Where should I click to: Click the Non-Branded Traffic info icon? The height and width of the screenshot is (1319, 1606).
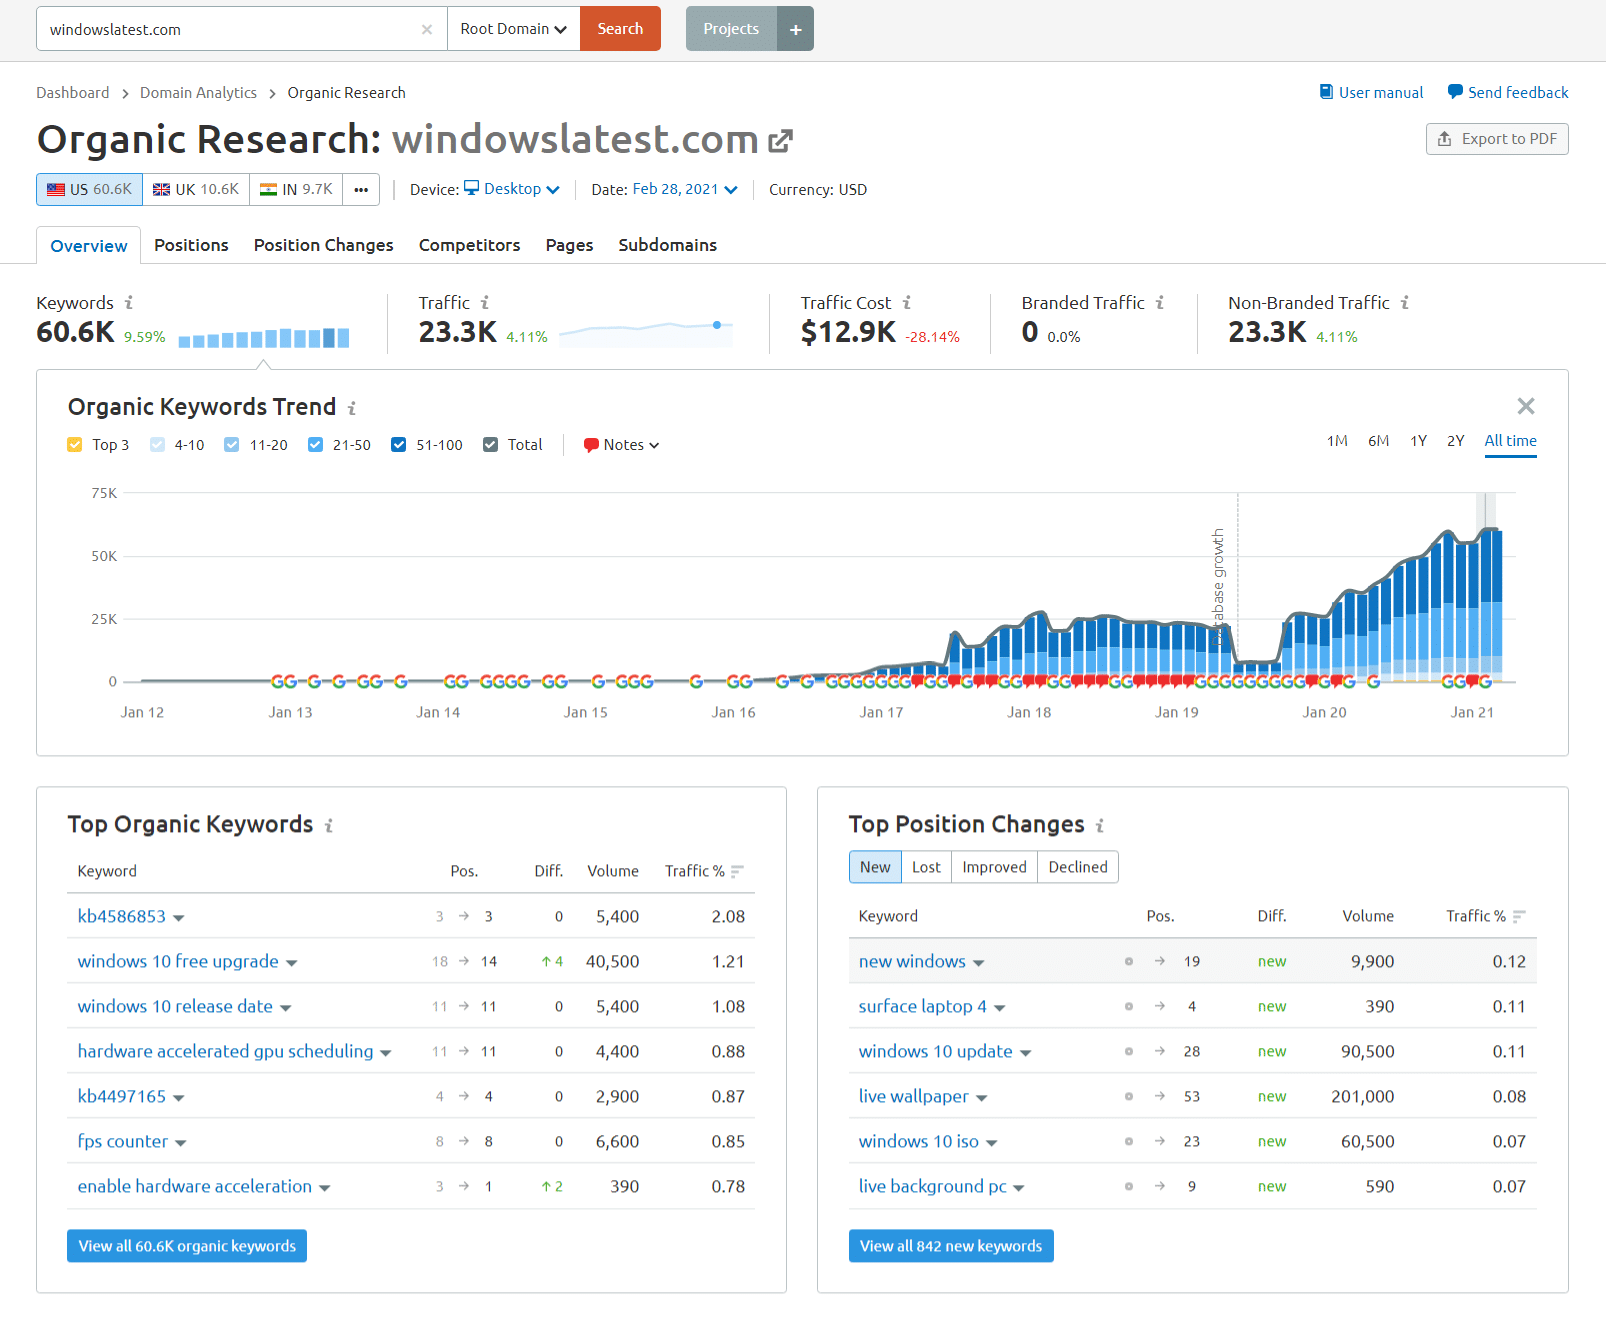1405,302
